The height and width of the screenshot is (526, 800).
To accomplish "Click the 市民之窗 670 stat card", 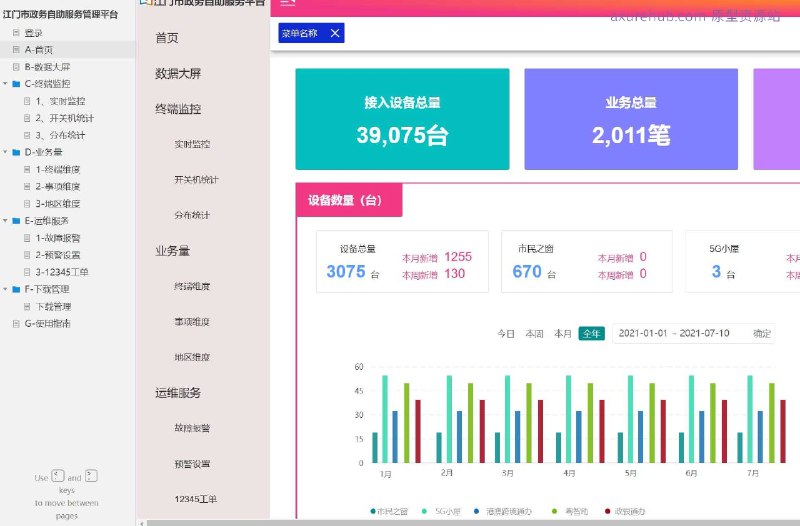I will click(x=587, y=261).
